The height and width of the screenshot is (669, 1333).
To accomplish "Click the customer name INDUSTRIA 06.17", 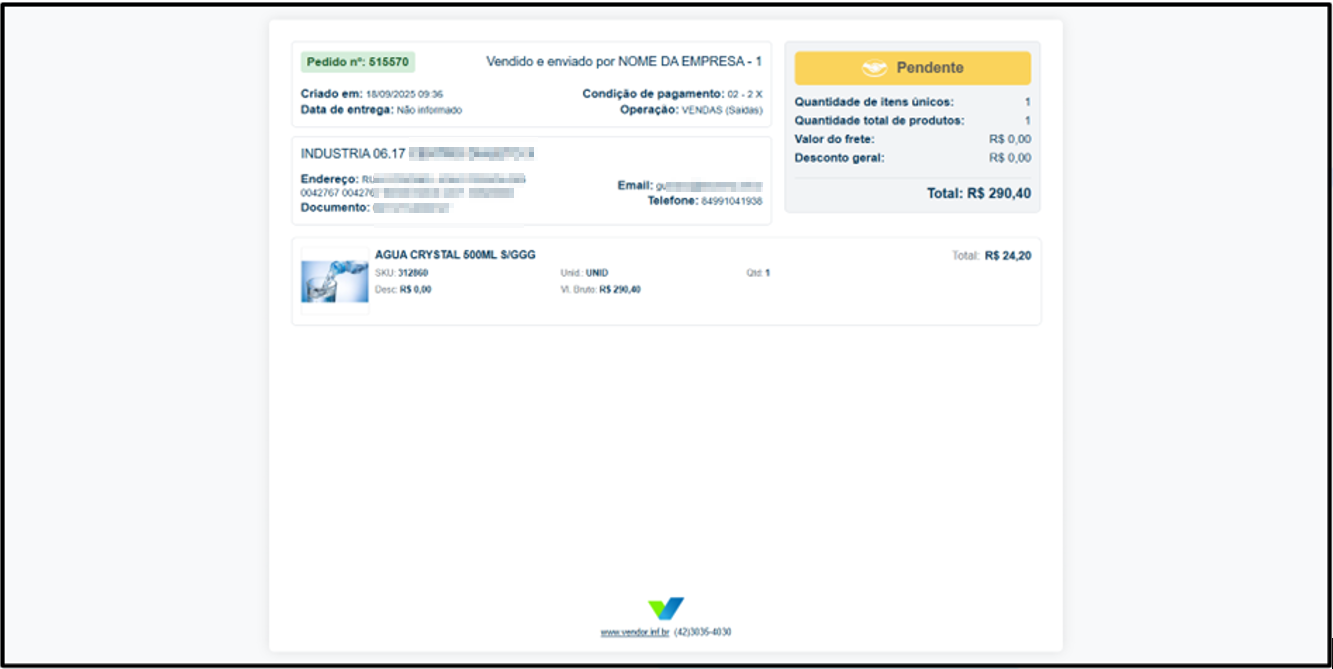I will tap(353, 154).
